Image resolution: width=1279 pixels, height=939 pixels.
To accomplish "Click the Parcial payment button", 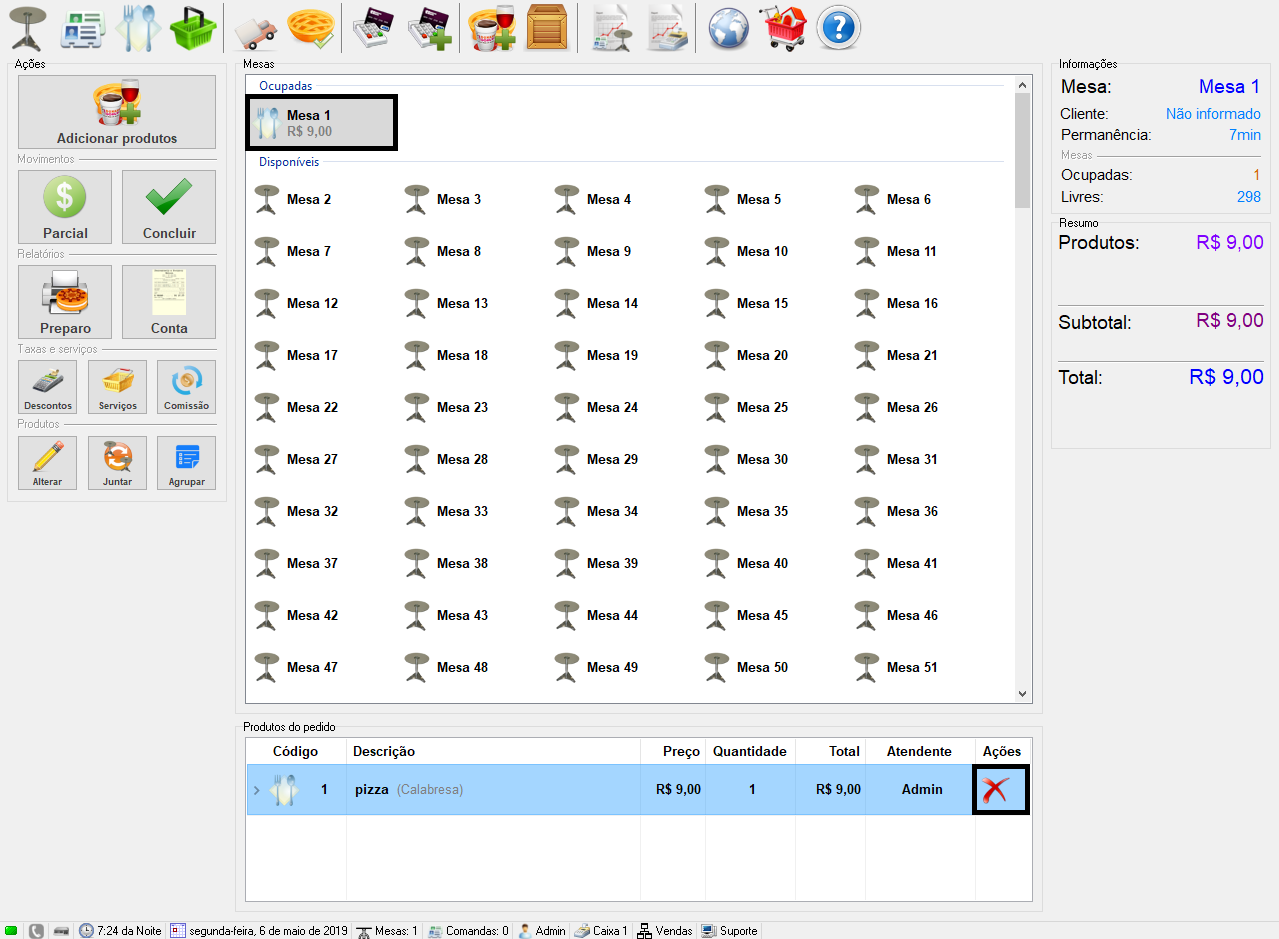I will pos(65,207).
